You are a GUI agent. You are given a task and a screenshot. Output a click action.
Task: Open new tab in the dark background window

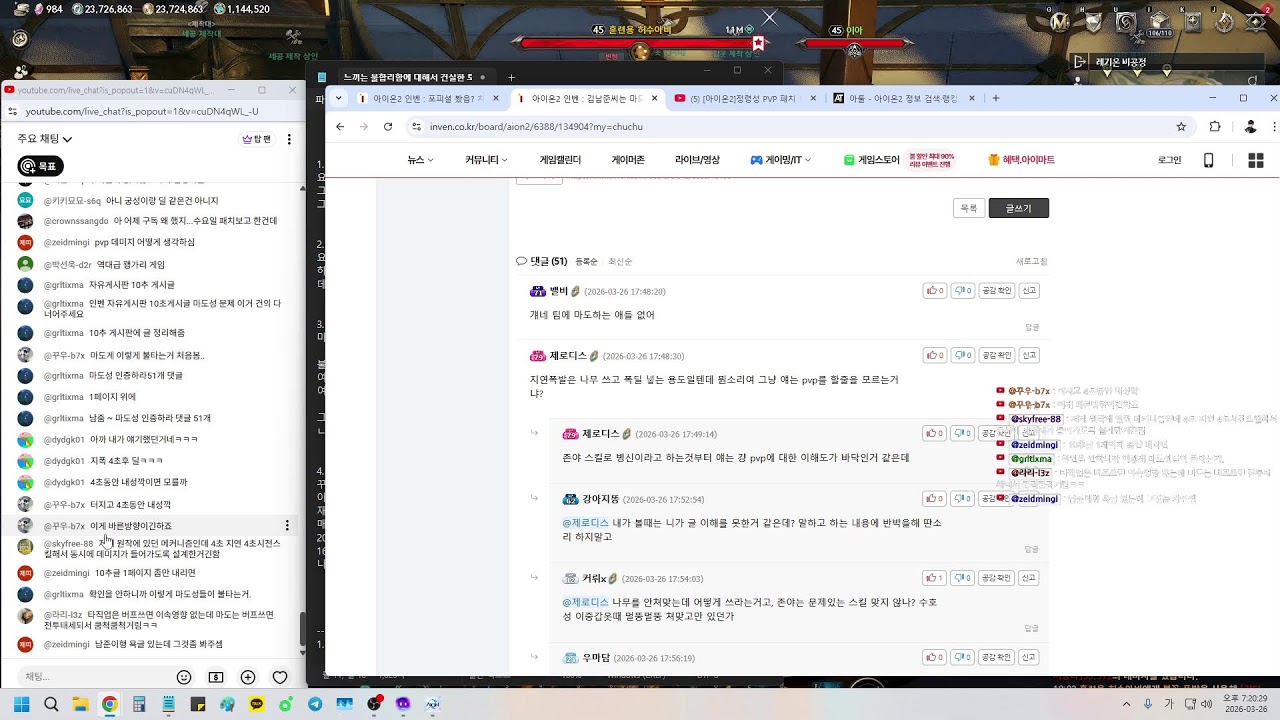(511, 77)
